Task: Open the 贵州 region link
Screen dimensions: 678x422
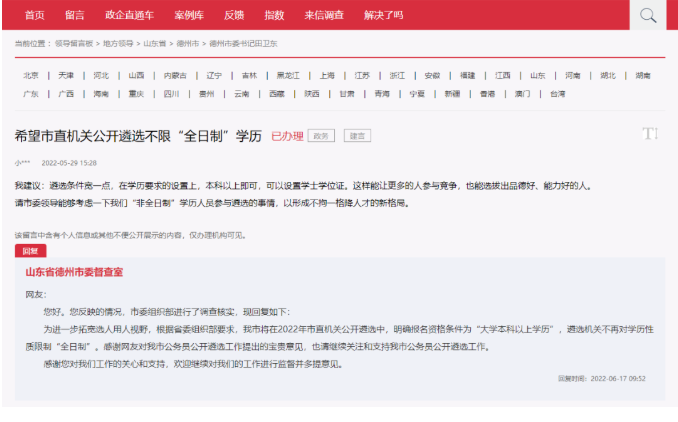Action: click(x=207, y=94)
